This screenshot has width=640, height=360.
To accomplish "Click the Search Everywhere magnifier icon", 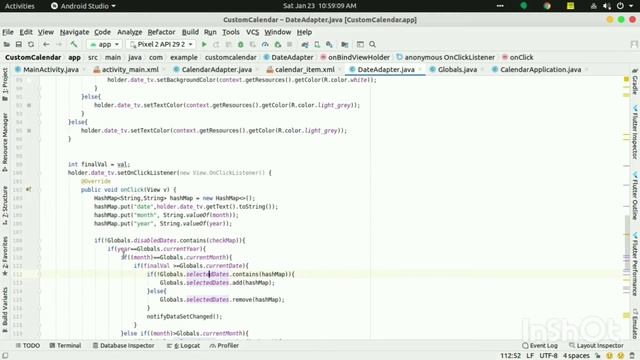I will pos(372,44).
